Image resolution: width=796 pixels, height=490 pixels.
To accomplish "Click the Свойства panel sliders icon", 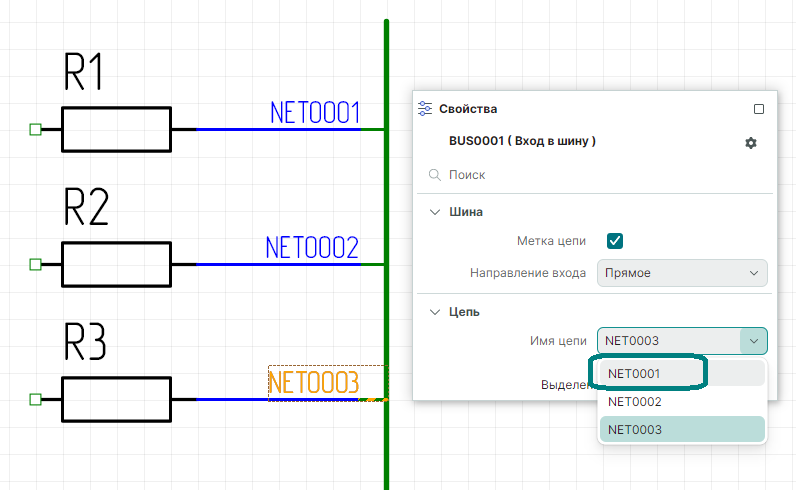I will [425, 109].
